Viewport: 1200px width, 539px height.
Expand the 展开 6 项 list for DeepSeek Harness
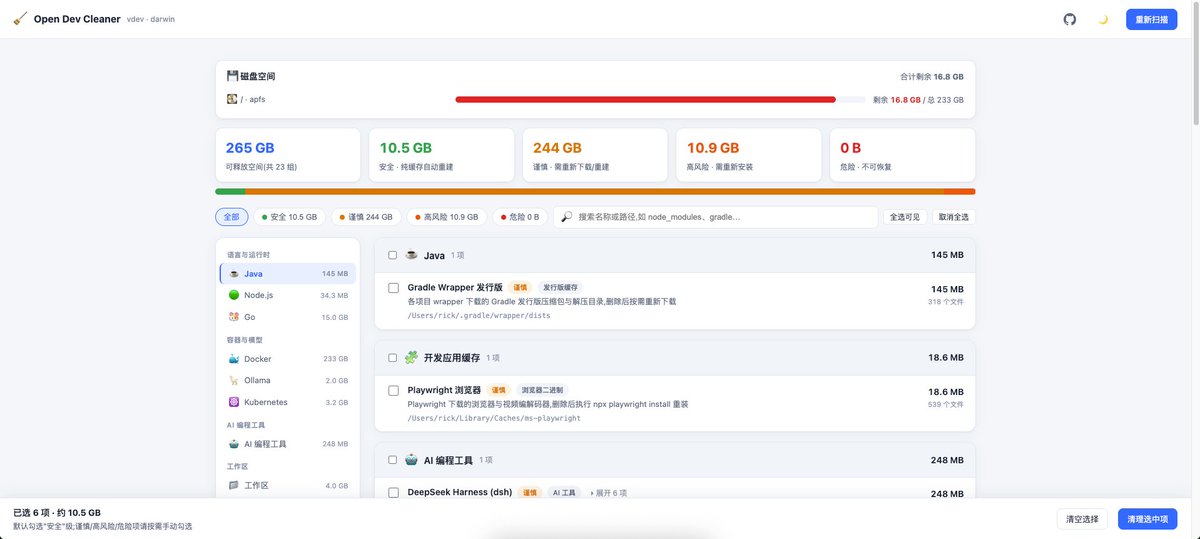tap(609, 493)
